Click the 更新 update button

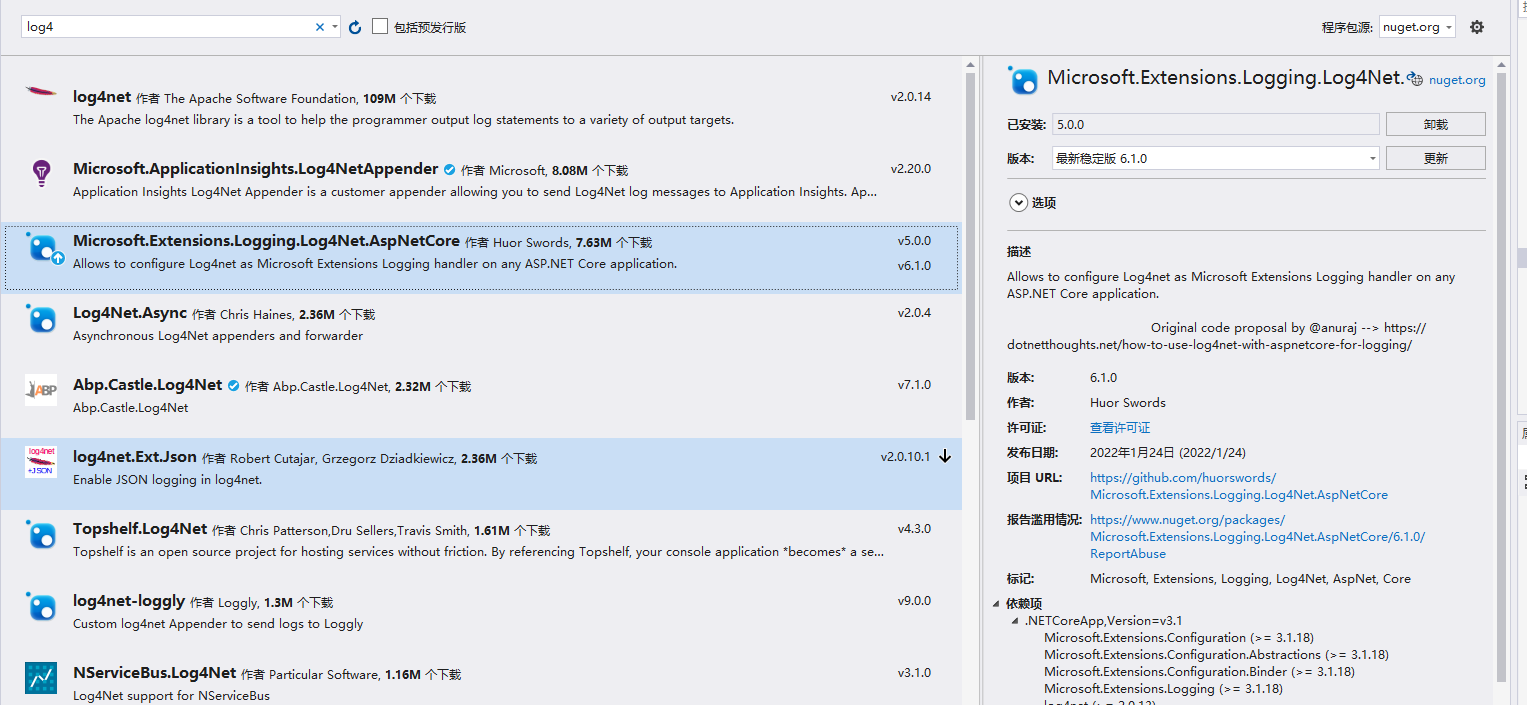point(1435,158)
